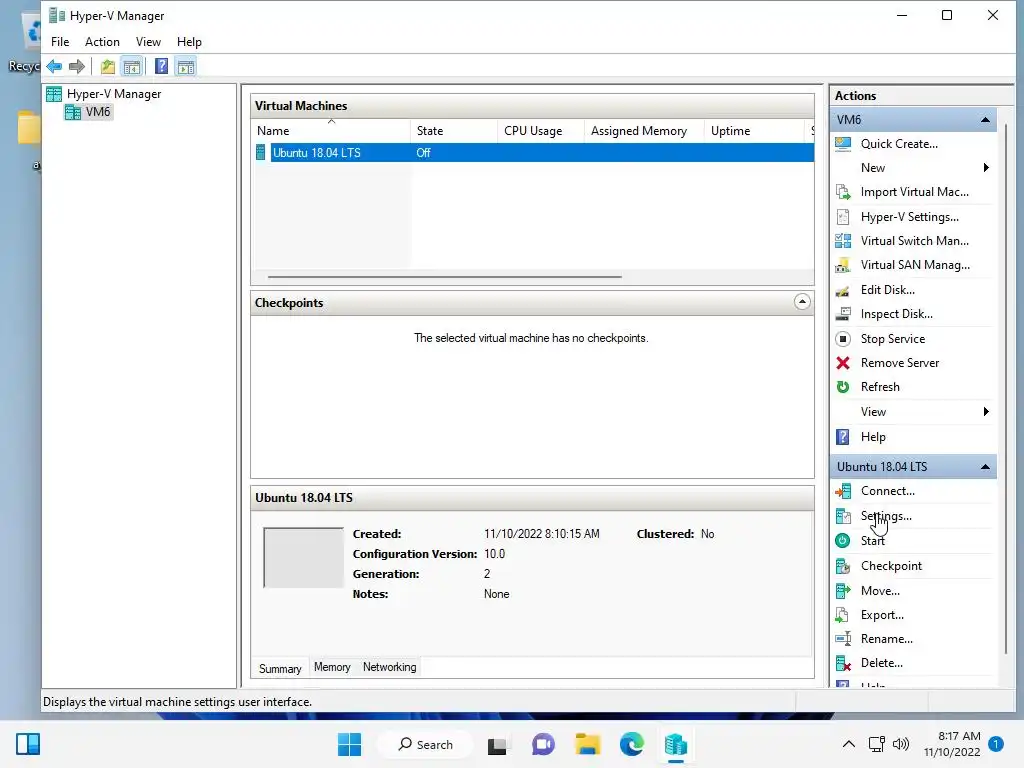Viewport: 1024px width, 768px height.
Task: Click the VM preview thumbnail
Action: tap(303, 558)
